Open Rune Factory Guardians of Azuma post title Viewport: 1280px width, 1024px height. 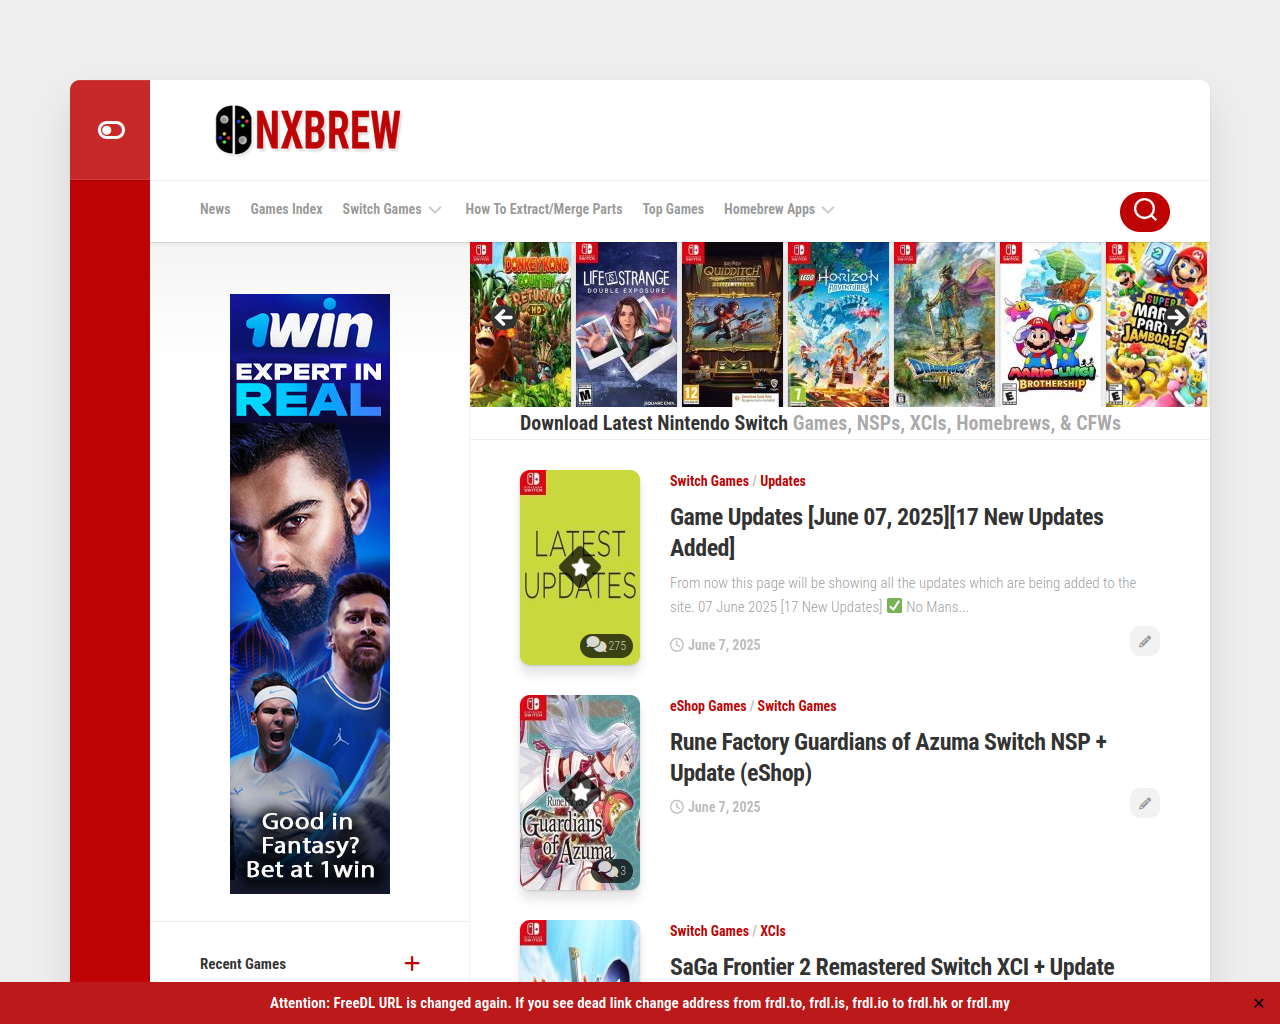888,757
